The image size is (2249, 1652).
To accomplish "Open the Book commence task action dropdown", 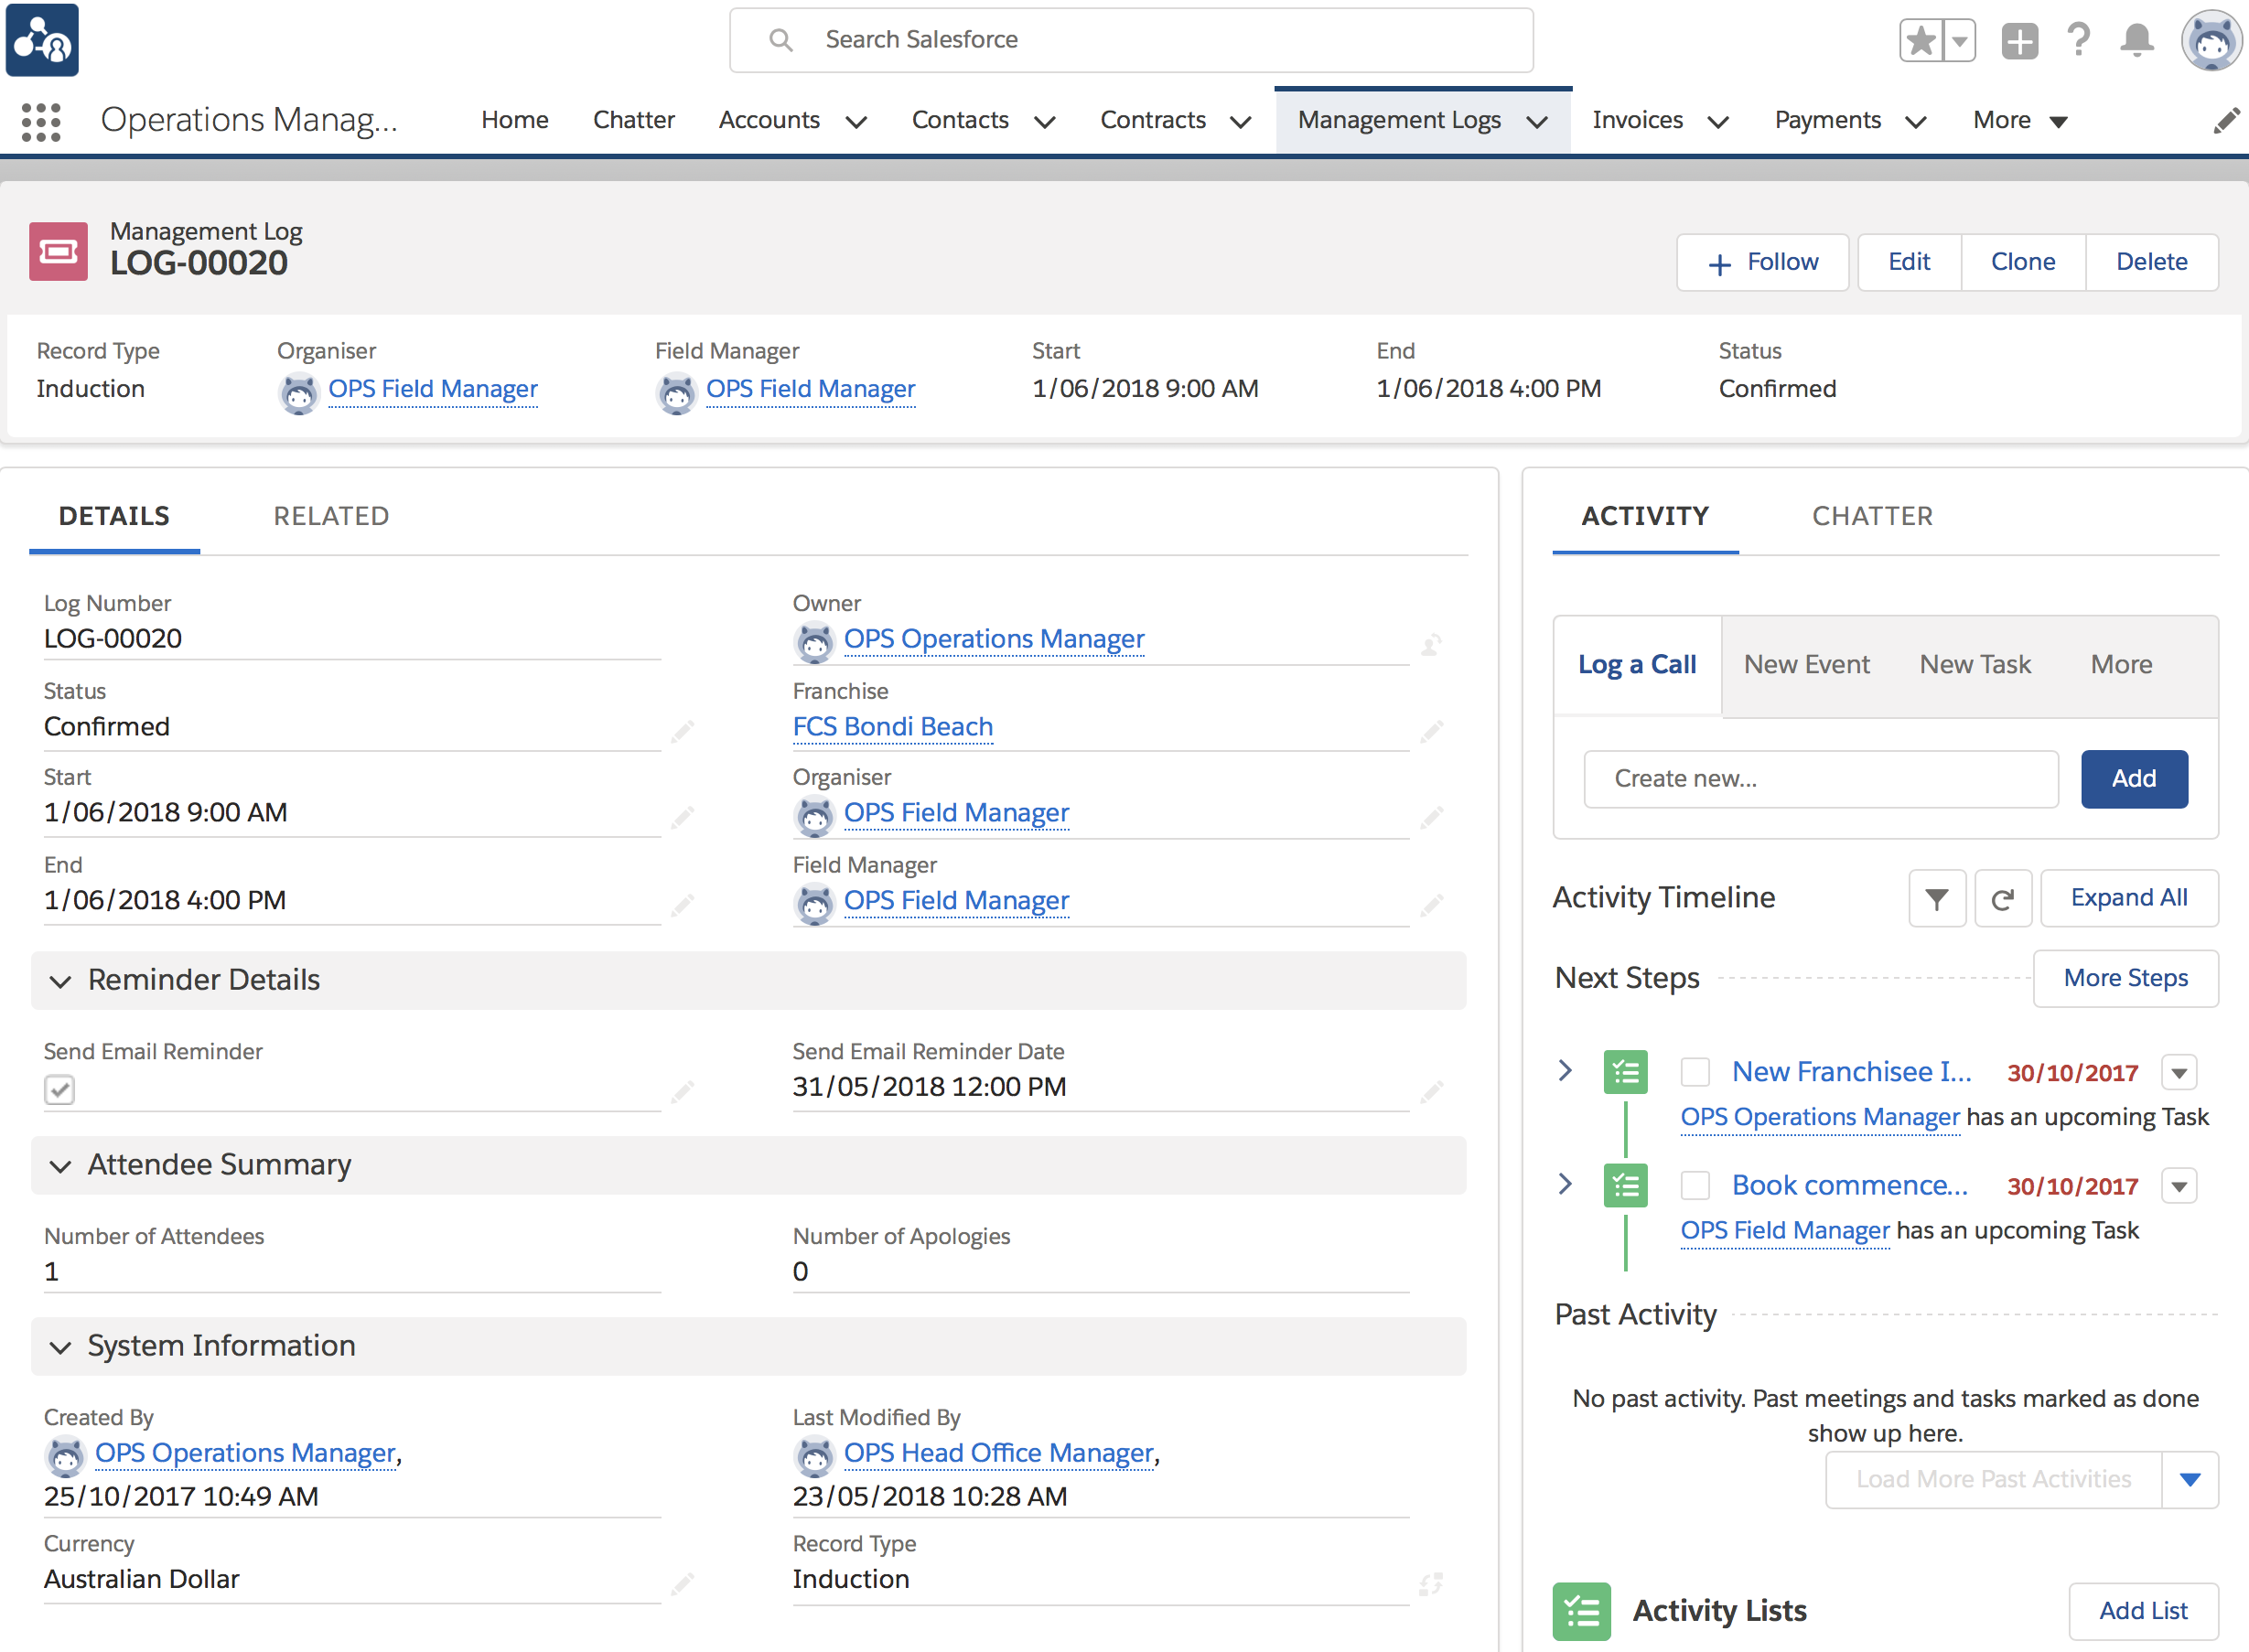I will point(2178,1186).
